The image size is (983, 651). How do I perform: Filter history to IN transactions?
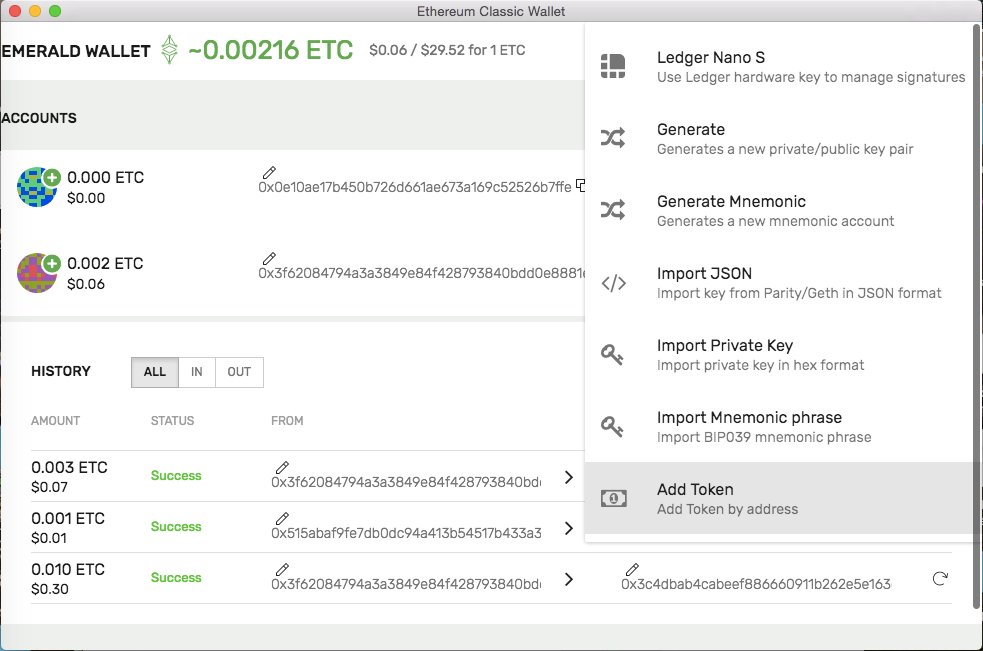197,372
